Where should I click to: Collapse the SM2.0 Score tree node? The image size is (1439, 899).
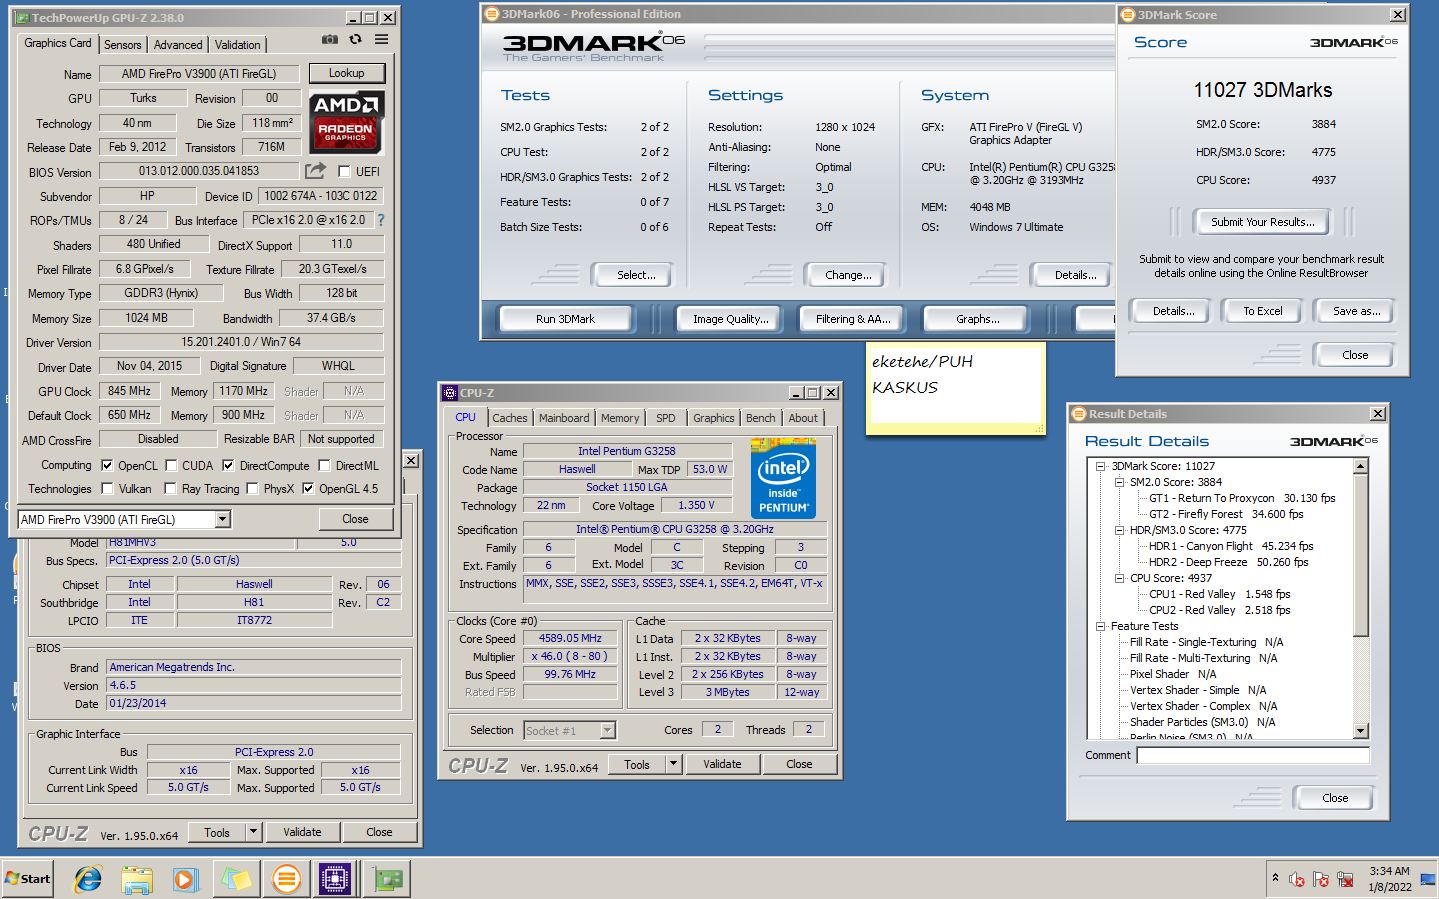click(1119, 482)
